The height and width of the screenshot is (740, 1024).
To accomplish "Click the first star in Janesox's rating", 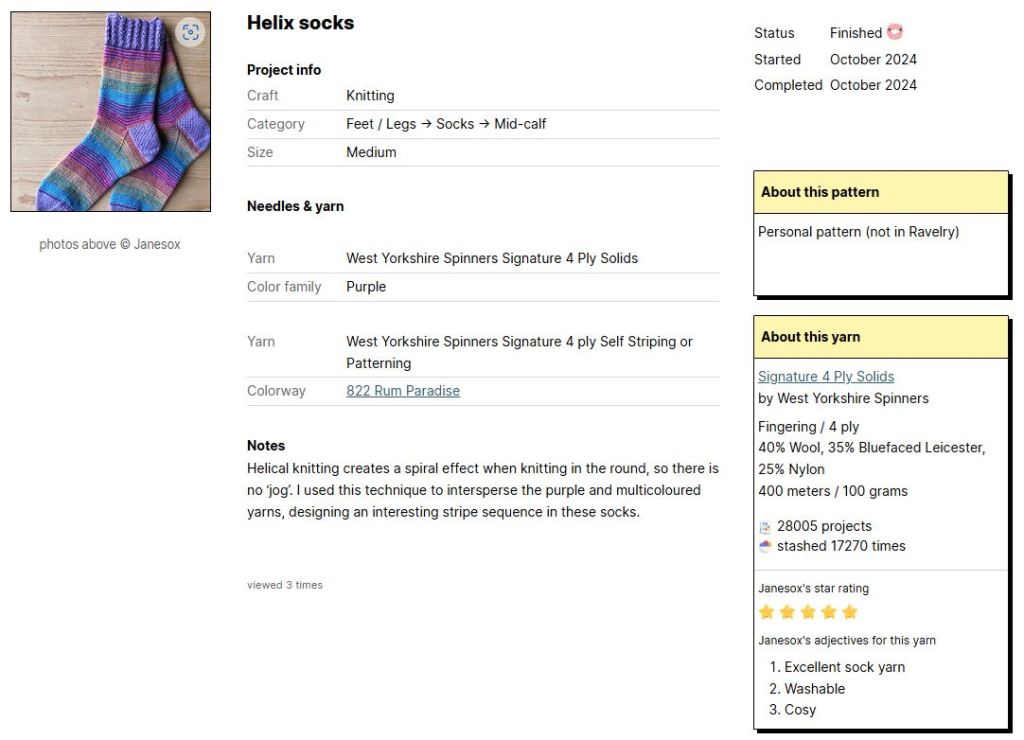I will click(767, 612).
